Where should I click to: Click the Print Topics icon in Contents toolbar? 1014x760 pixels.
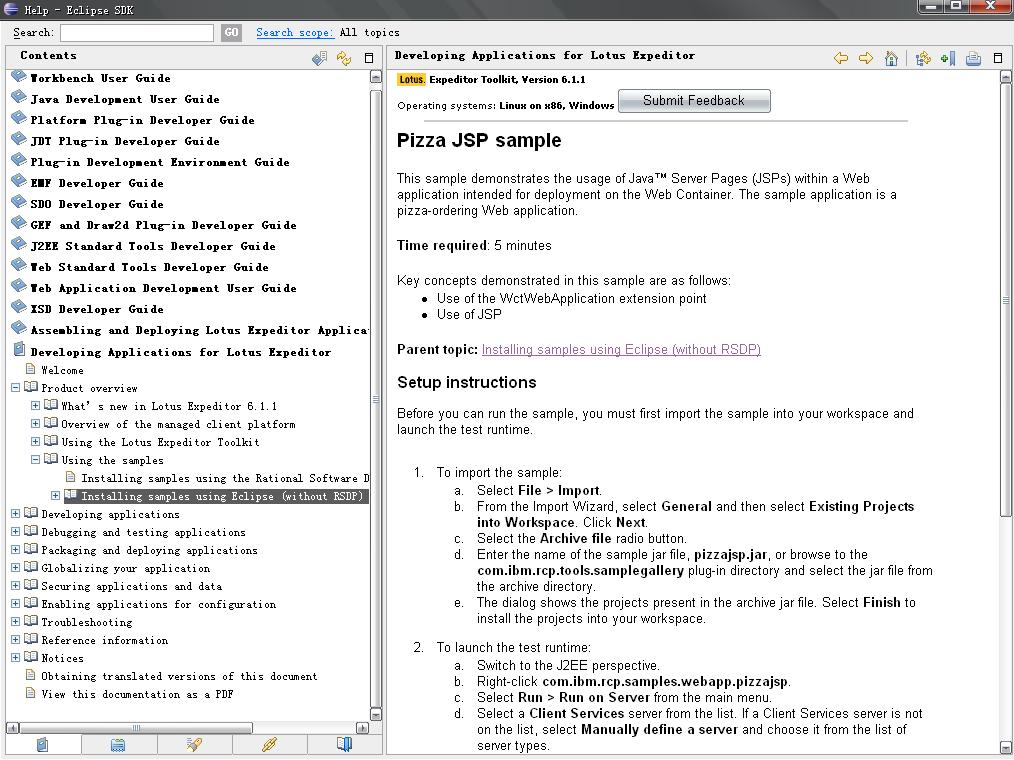click(x=319, y=58)
